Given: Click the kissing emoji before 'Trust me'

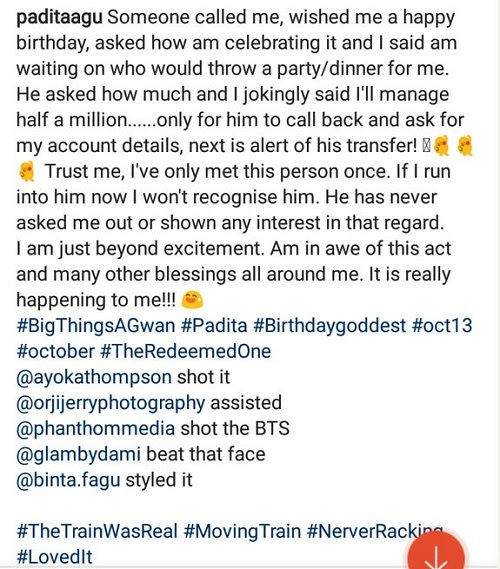Looking at the screenshot, I should [26, 171].
